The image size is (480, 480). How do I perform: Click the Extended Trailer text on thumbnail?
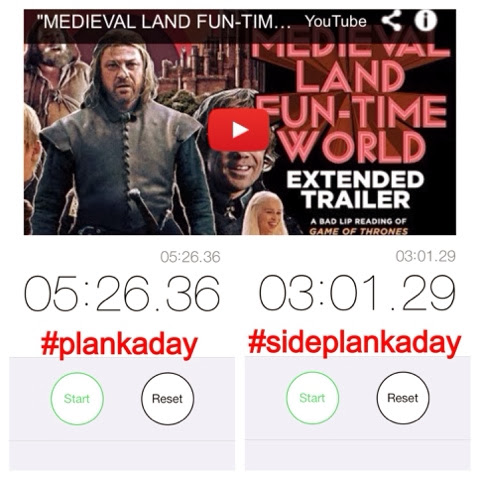(356, 190)
